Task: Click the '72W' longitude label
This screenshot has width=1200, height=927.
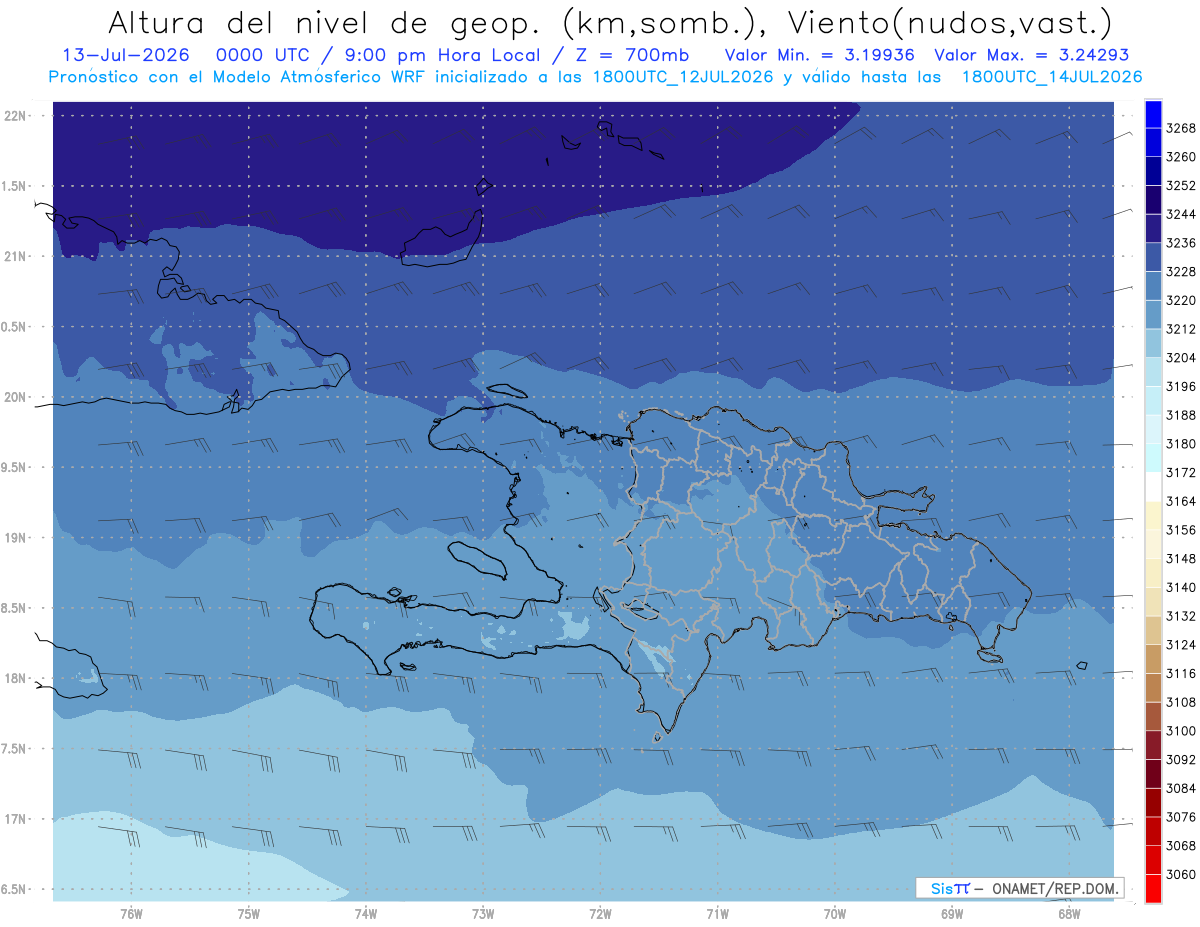Action: pos(601,914)
